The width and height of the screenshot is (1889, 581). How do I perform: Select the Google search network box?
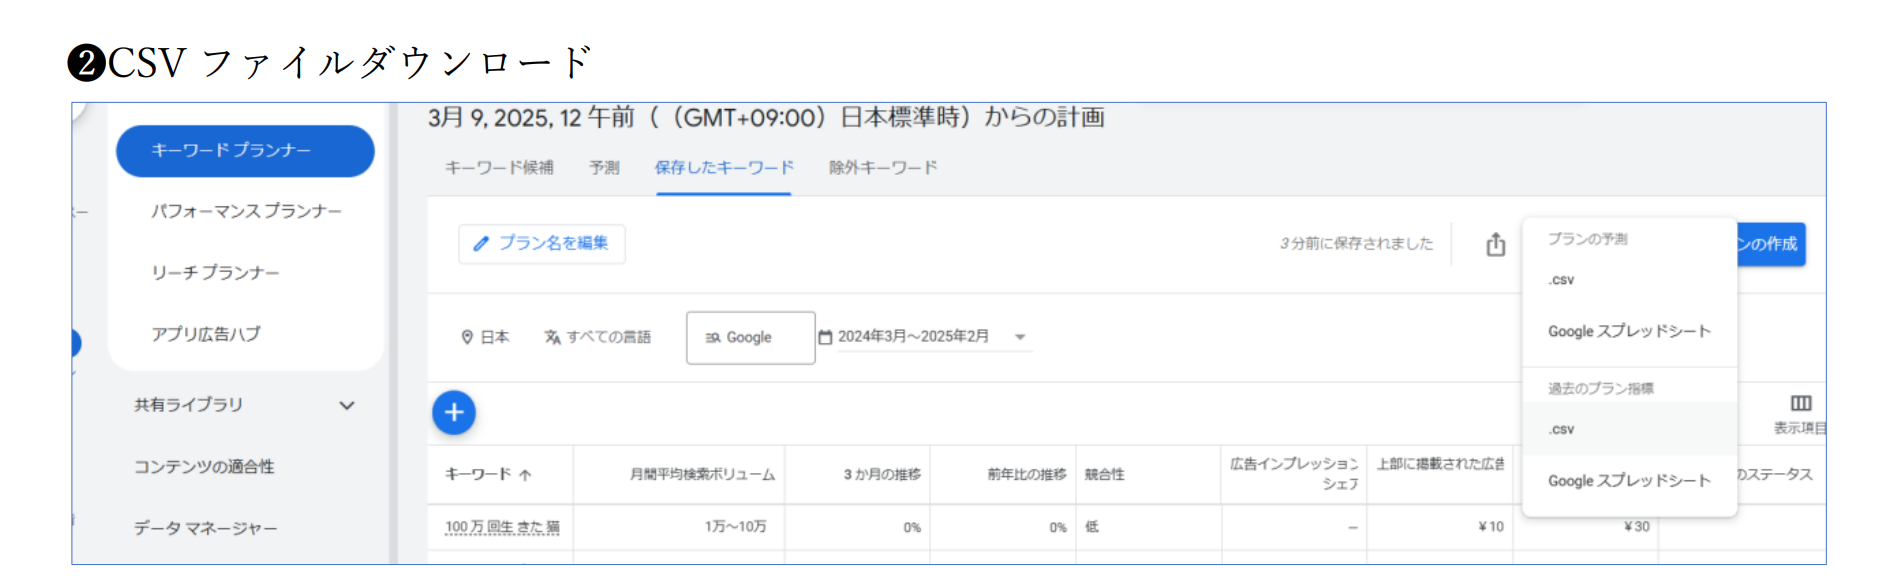(749, 338)
